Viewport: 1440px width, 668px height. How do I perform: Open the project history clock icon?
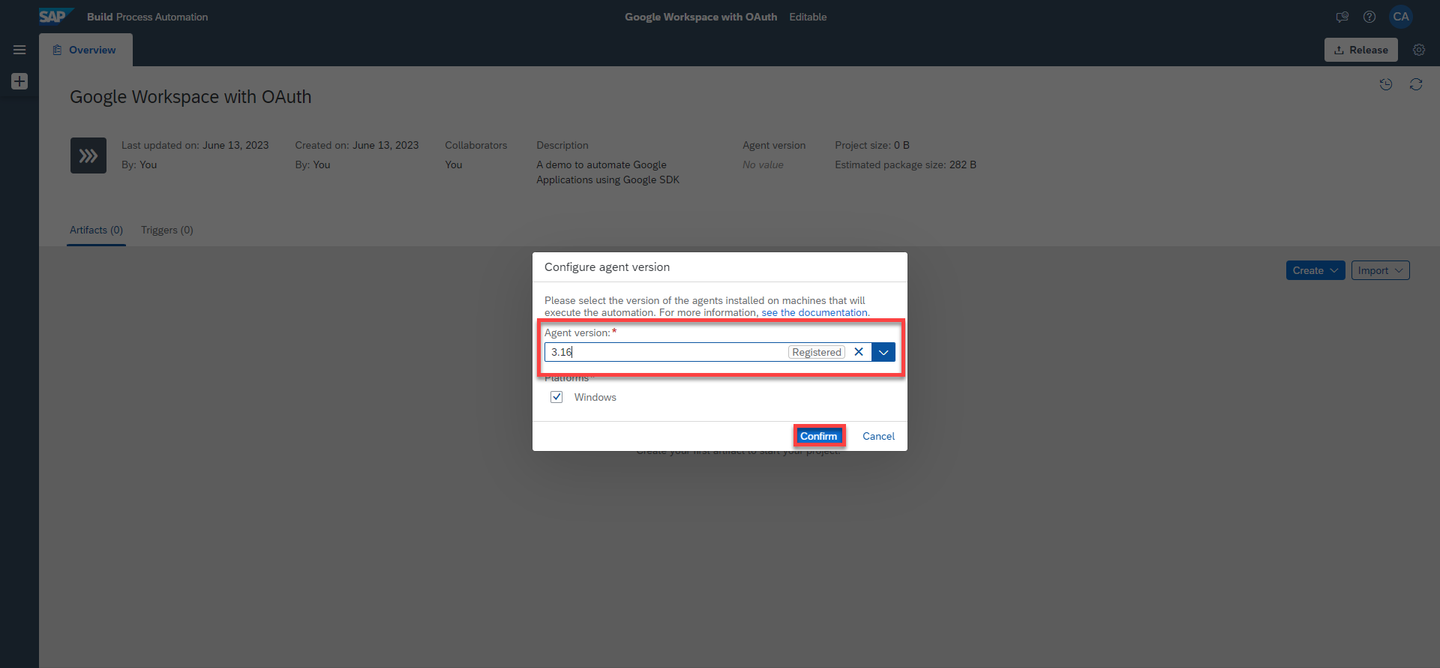(1386, 85)
